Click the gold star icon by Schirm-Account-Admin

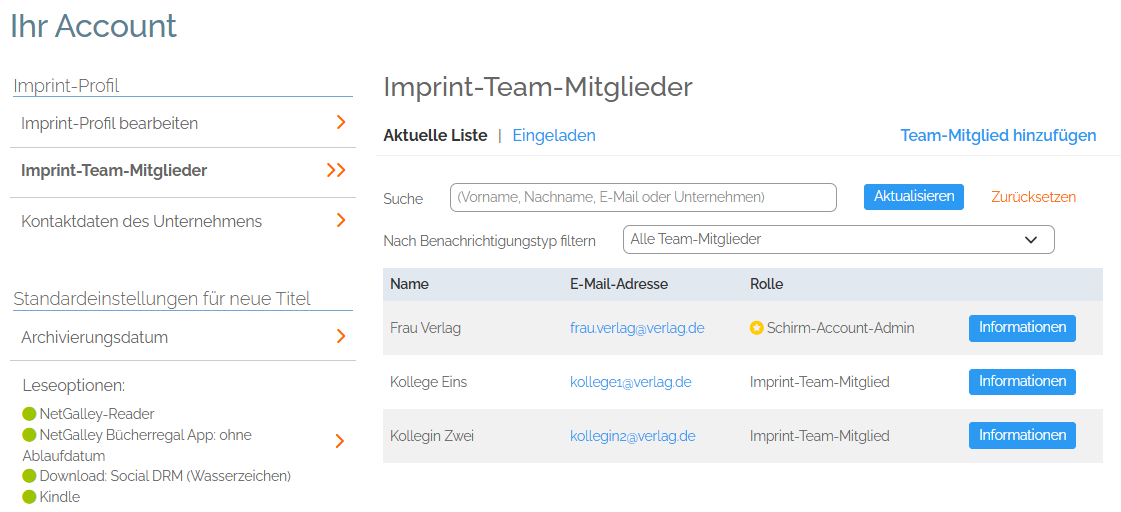tap(756, 328)
